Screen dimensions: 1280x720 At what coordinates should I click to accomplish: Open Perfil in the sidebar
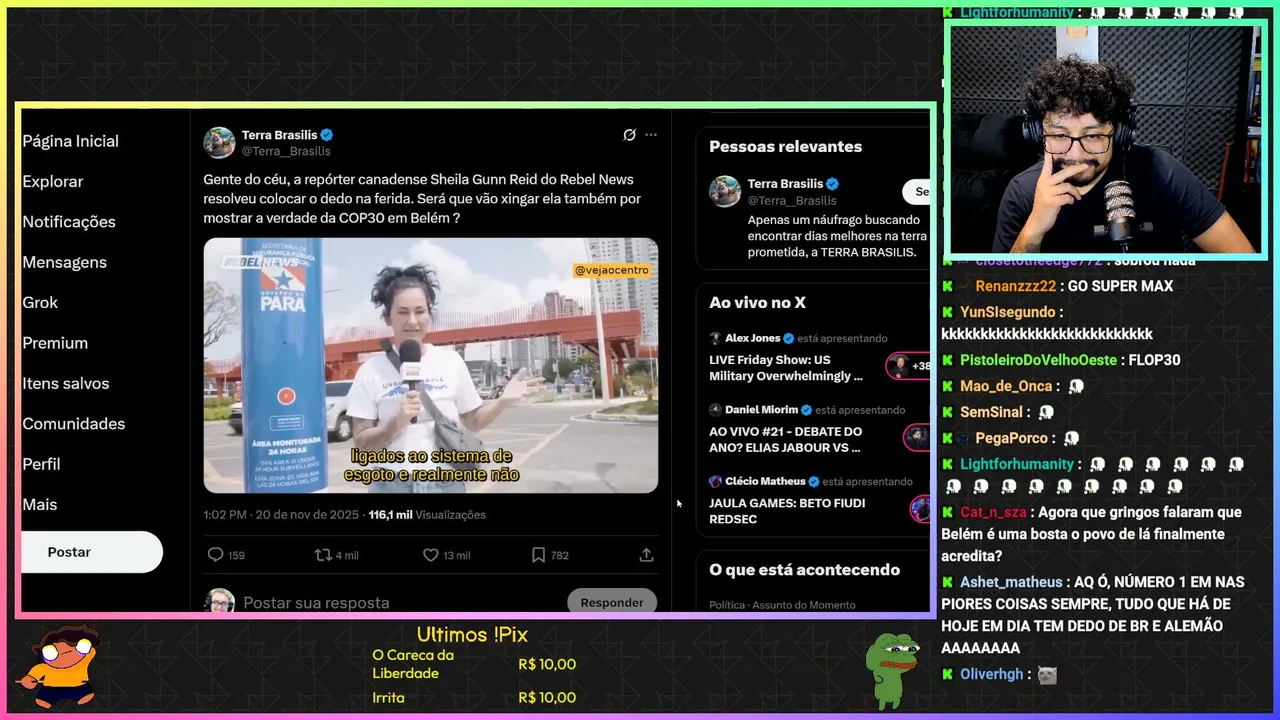tap(41, 464)
